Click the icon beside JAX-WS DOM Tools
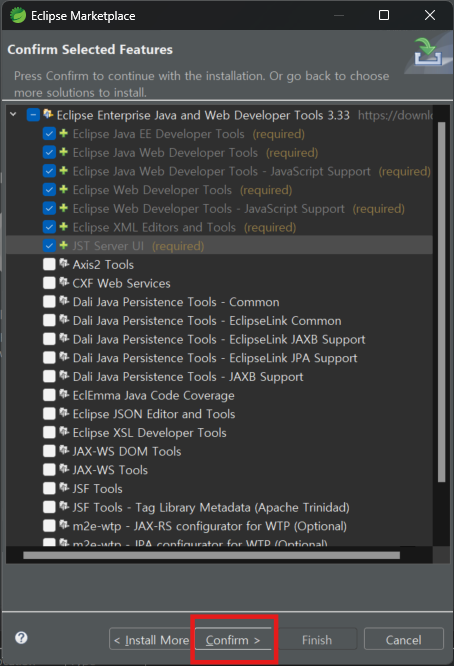454x666 pixels. pos(64,450)
